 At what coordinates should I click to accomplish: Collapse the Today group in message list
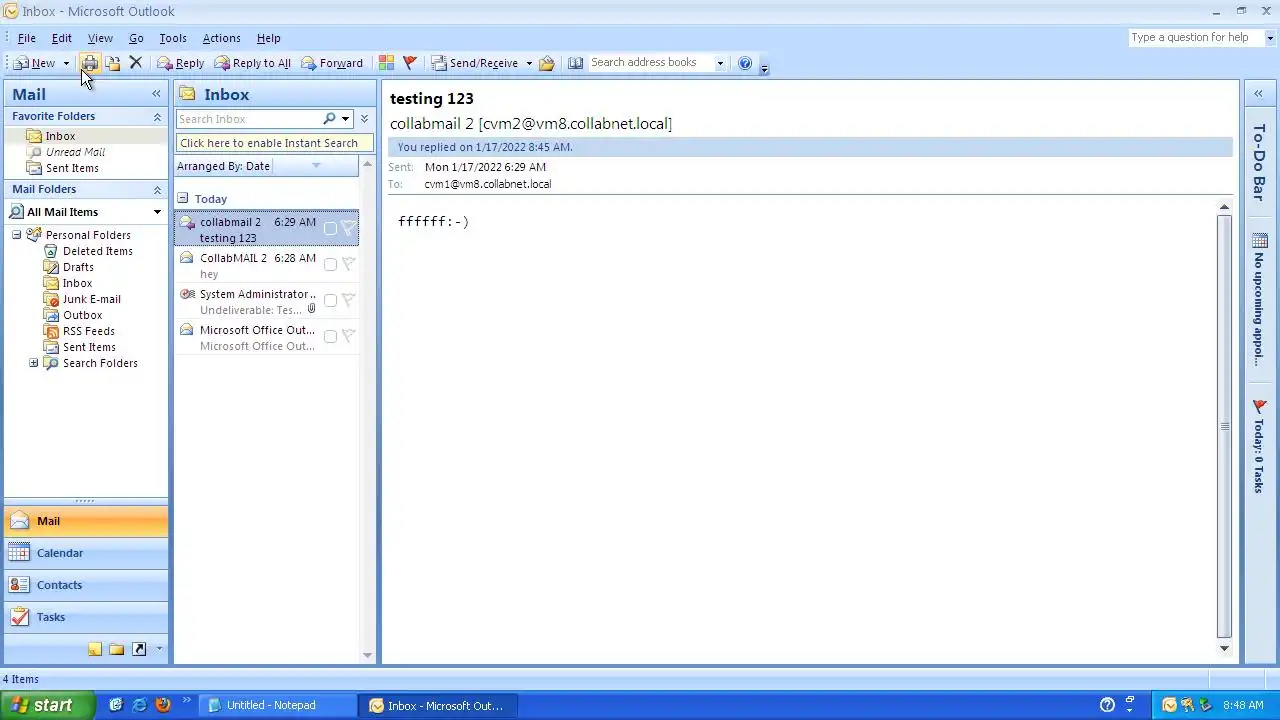183,198
